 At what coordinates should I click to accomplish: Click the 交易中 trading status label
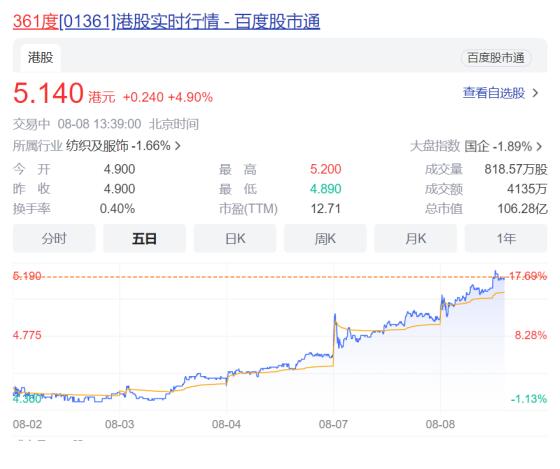[x=31, y=124]
